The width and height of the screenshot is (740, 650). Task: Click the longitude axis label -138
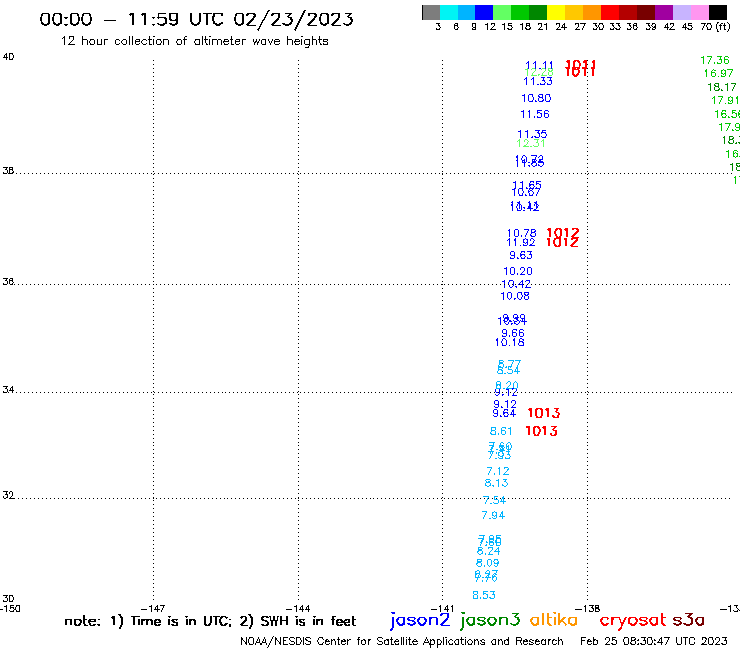[588, 608]
